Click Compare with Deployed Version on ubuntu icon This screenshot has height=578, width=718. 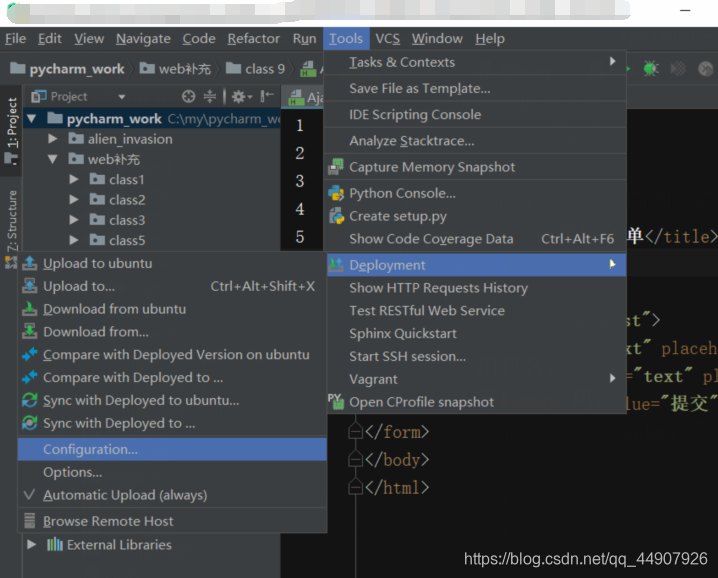coord(30,354)
